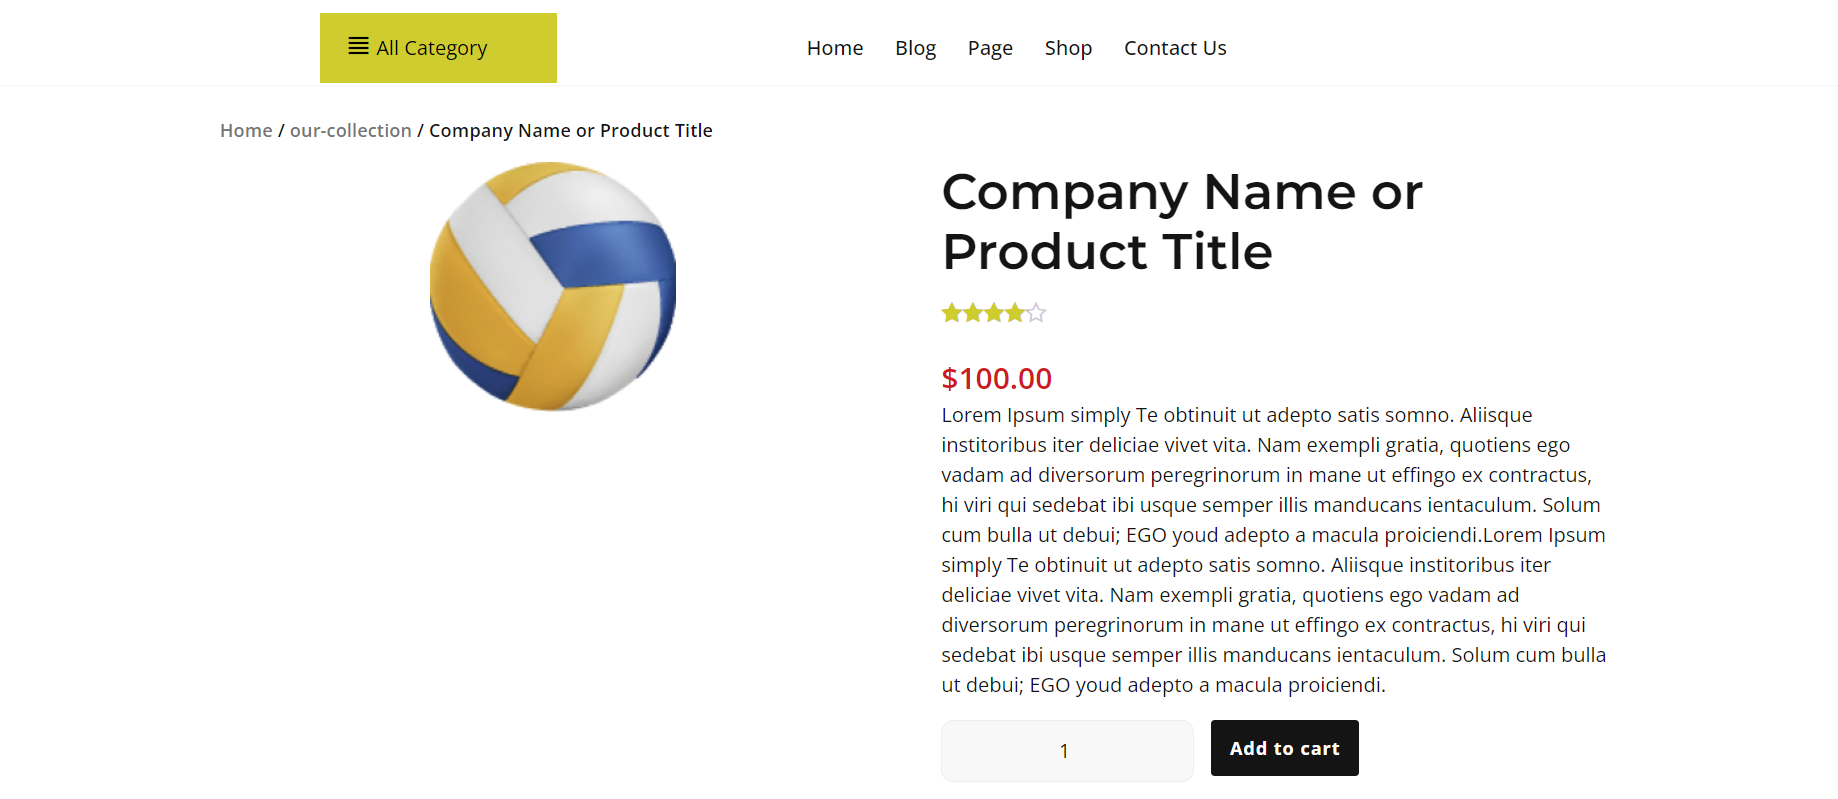Focus the product quantity input field
Screen dimensions: 1838x799
click(x=1066, y=751)
